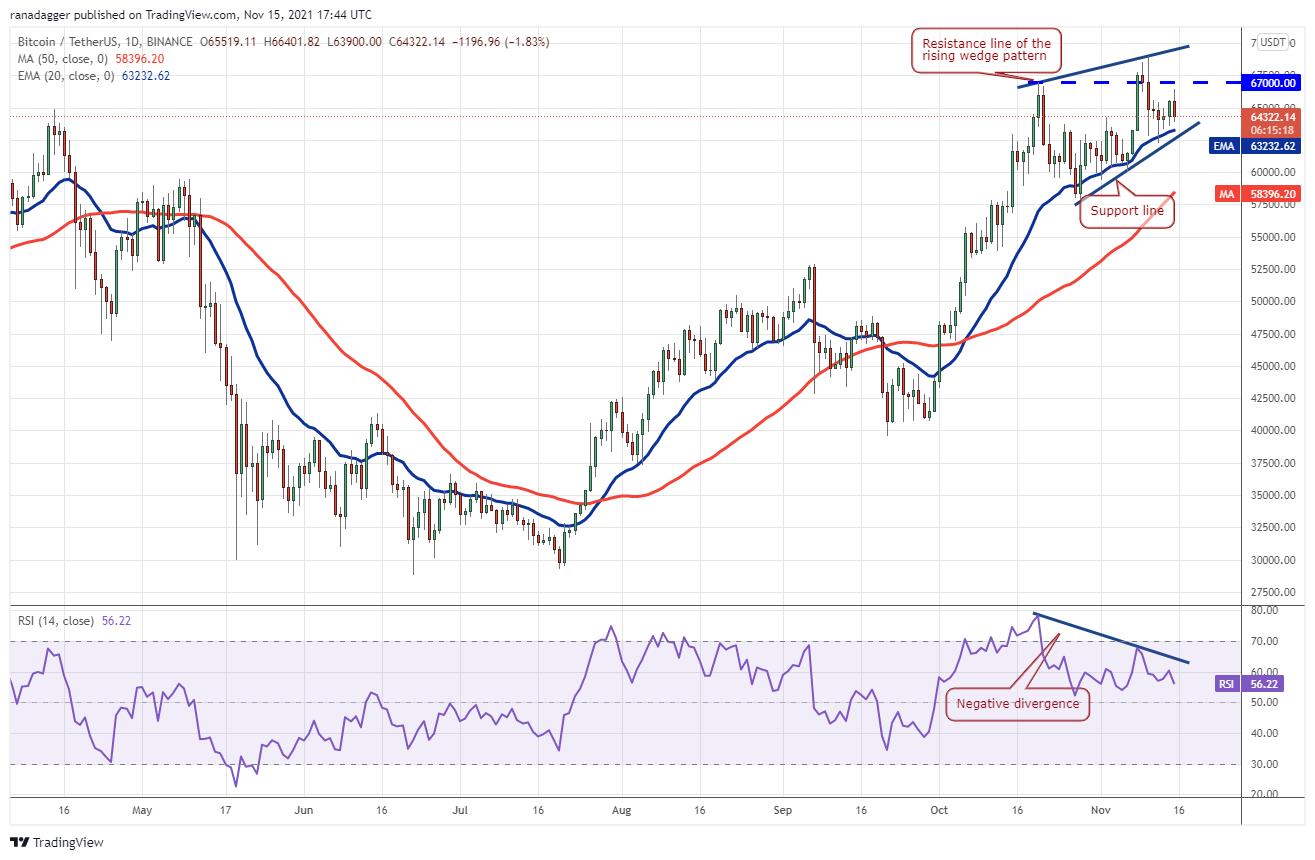Click the 'EMA (20, close, 0)' indicator legend
The image size is (1315, 860).
coord(65,75)
